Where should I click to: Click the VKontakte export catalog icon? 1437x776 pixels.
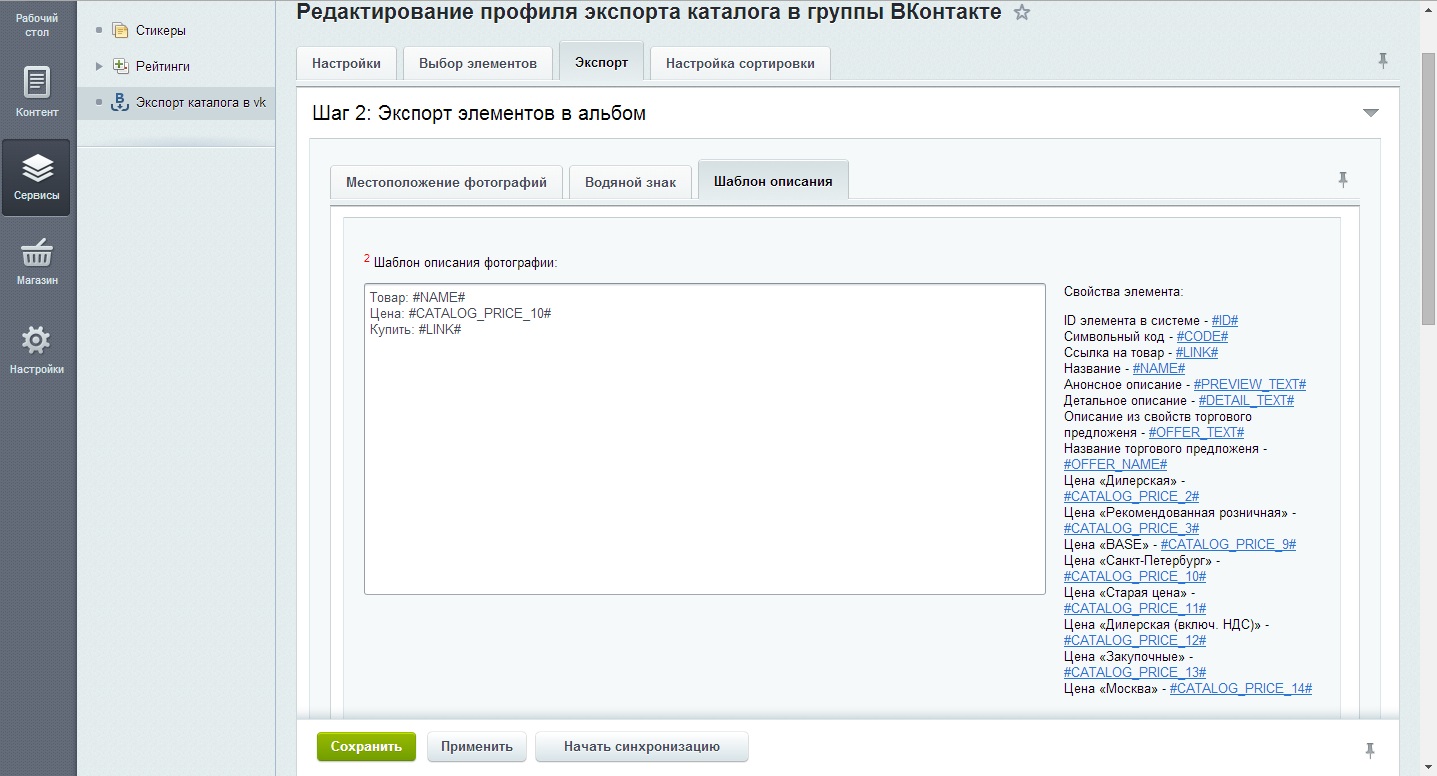(x=122, y=101)
